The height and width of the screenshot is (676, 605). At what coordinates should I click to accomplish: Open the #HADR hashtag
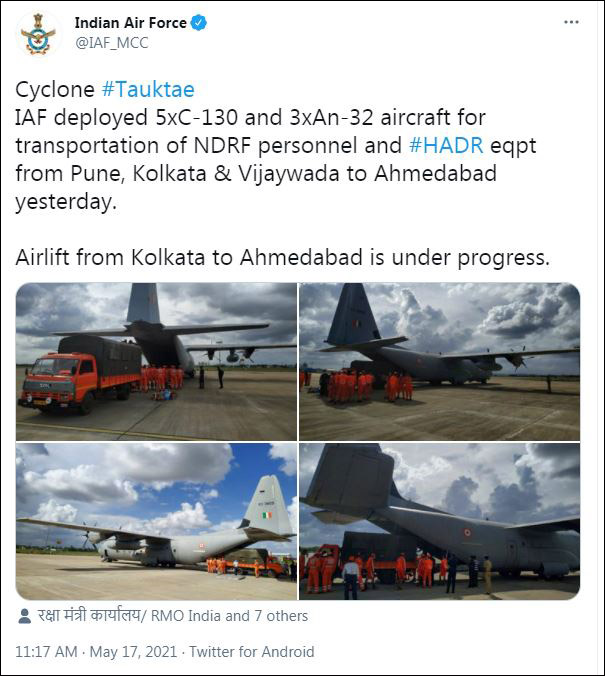[x=445, y=145]
